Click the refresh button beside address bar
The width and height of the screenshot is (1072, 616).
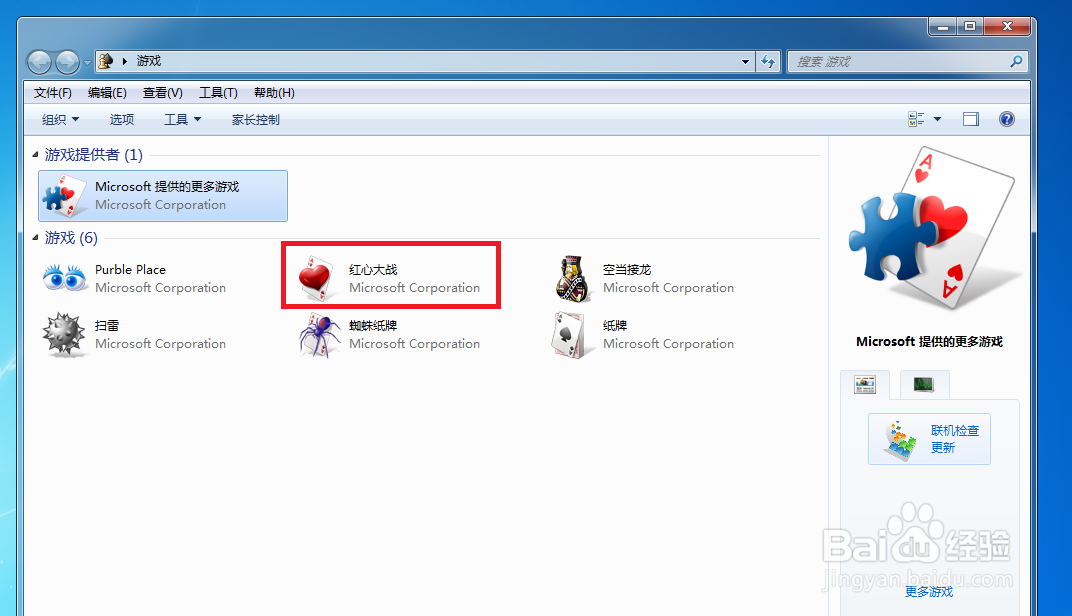point(768,62)
